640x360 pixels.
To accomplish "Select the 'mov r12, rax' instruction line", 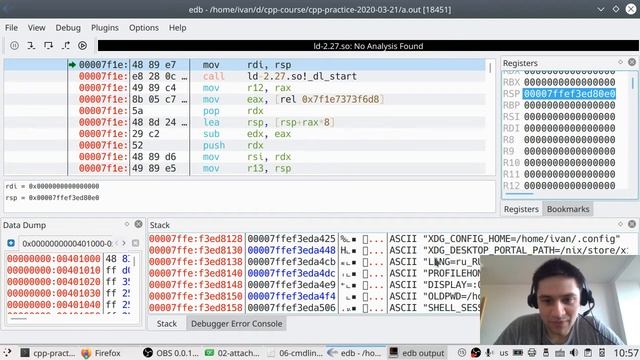I will coord(245,88).
